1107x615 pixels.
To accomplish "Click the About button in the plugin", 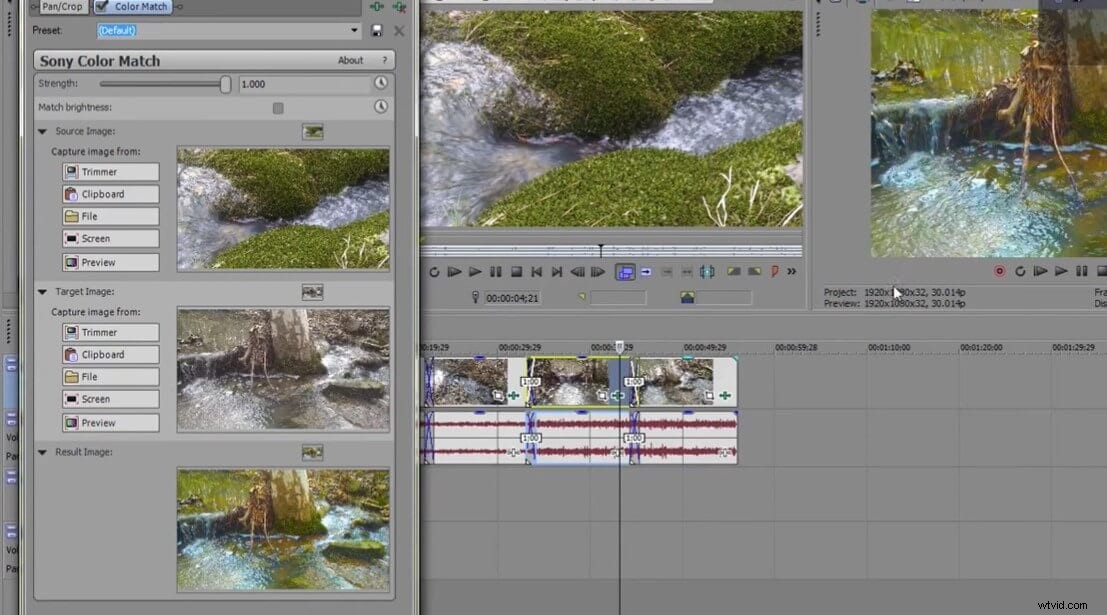I will (x=351, y=60).
